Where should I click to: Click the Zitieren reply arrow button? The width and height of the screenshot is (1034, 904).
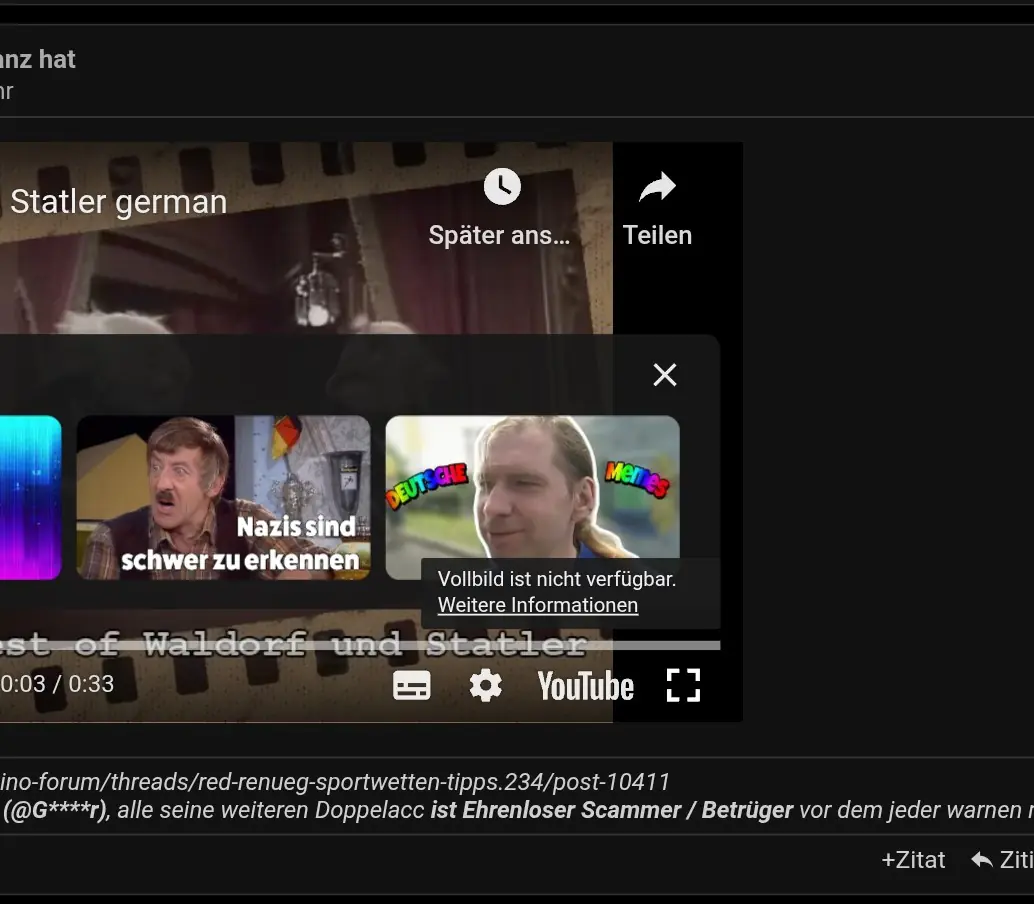pyautogui.click(x=1002, y=860)
